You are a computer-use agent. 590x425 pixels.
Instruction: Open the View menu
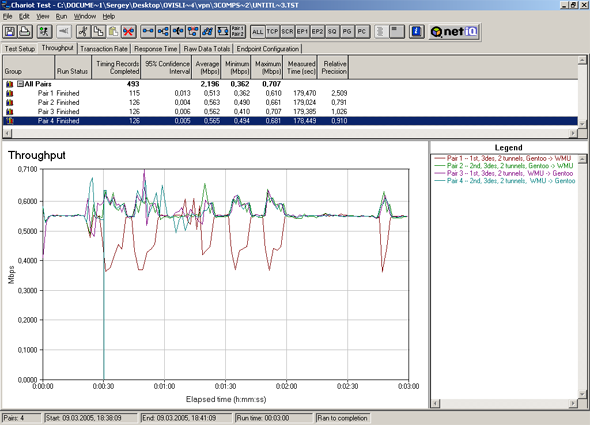[43, 17]
